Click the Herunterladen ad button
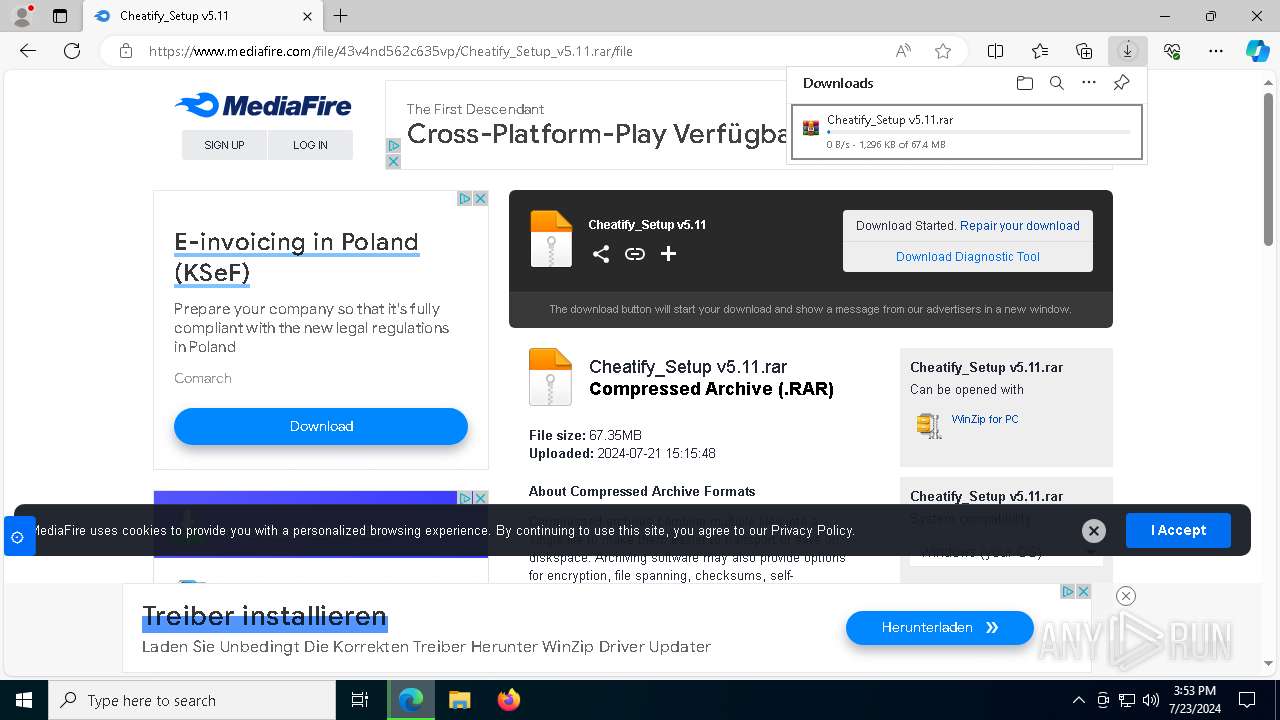Viewport: 1280px width, 720px height. click(940, 628)
